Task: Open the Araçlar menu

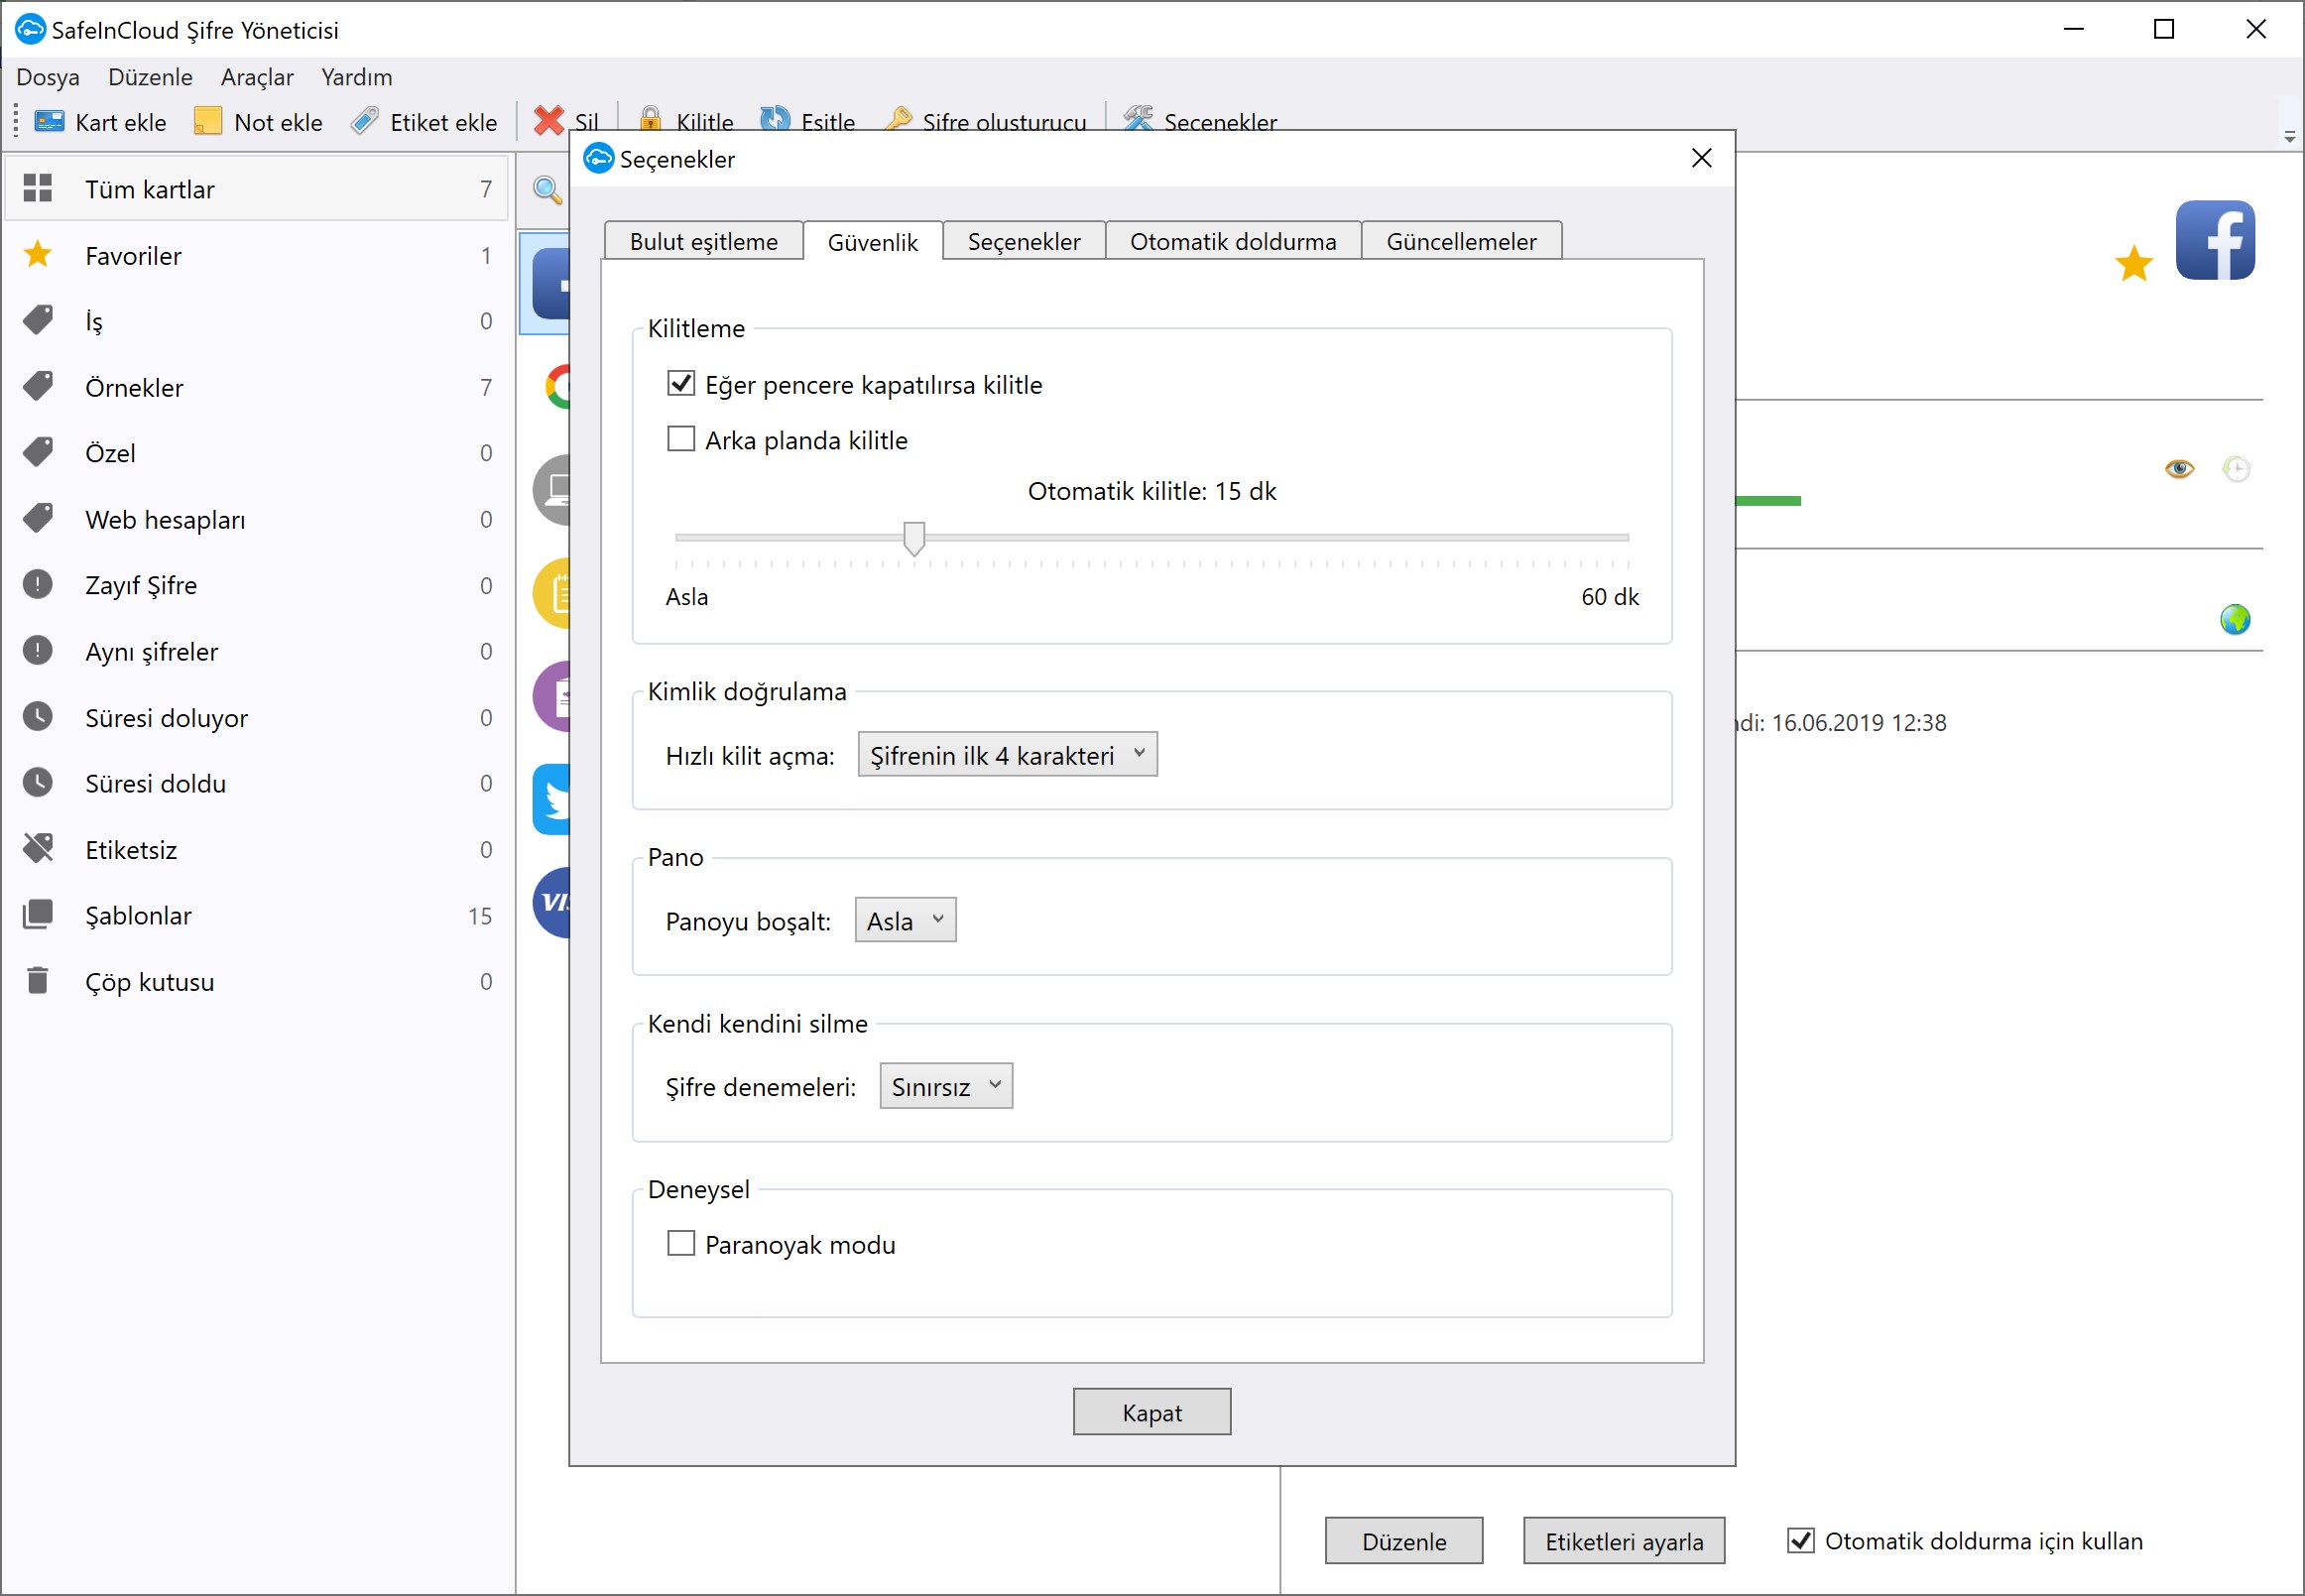Action: (x=257, y=77)
